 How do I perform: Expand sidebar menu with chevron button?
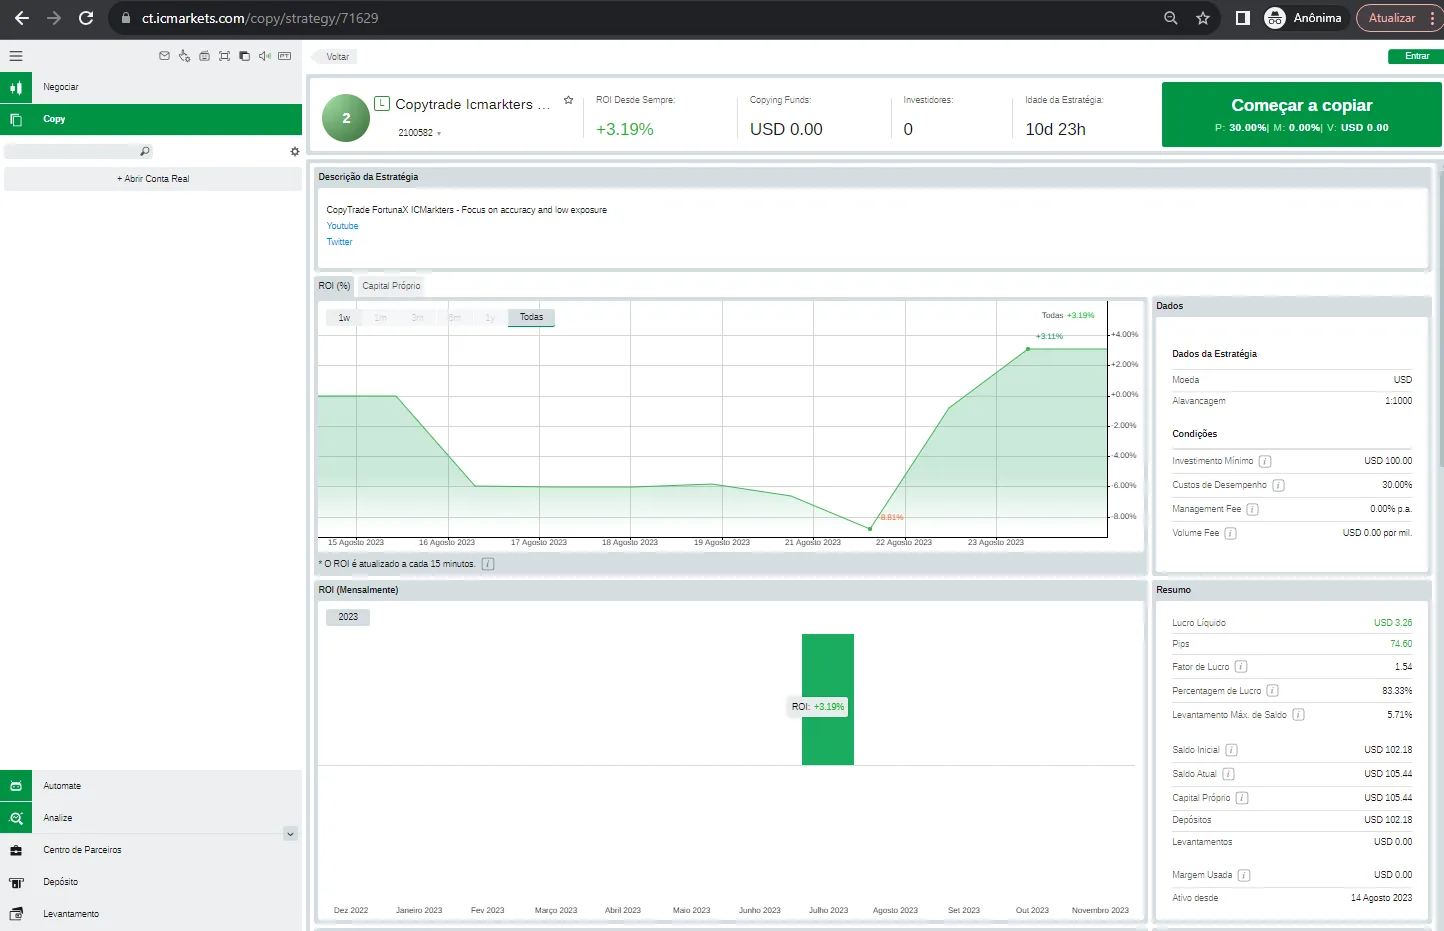[290, 834]
